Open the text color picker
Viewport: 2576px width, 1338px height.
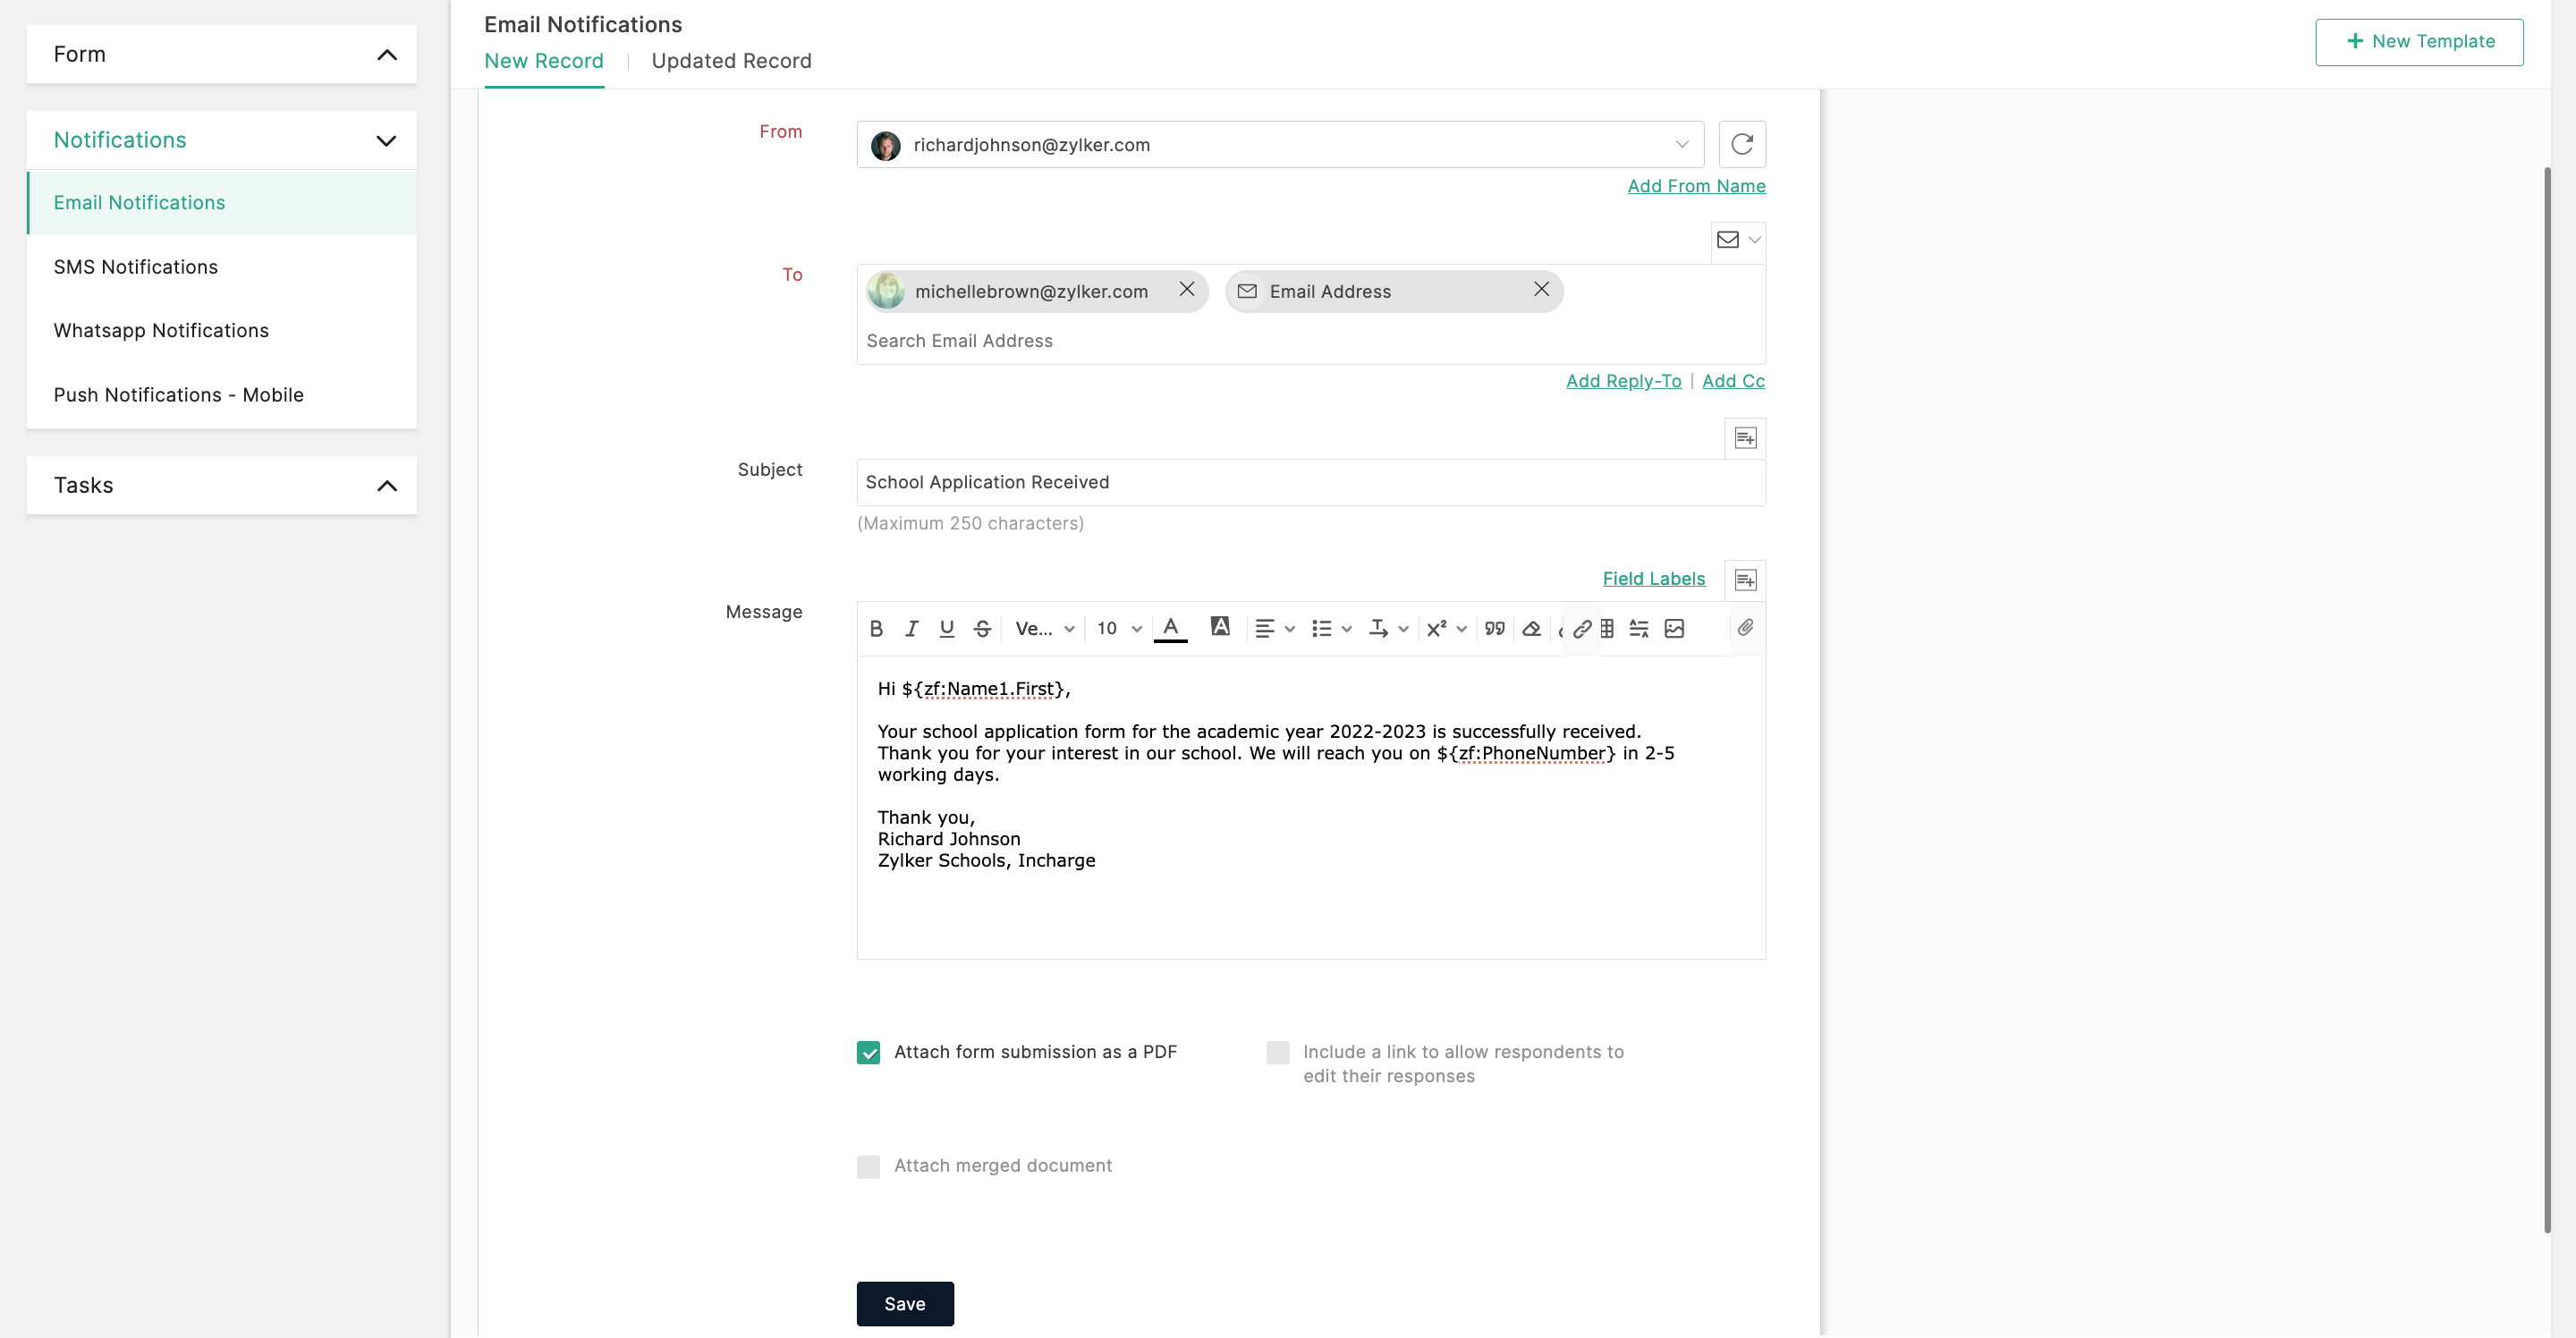click(x=1170, y=627)
